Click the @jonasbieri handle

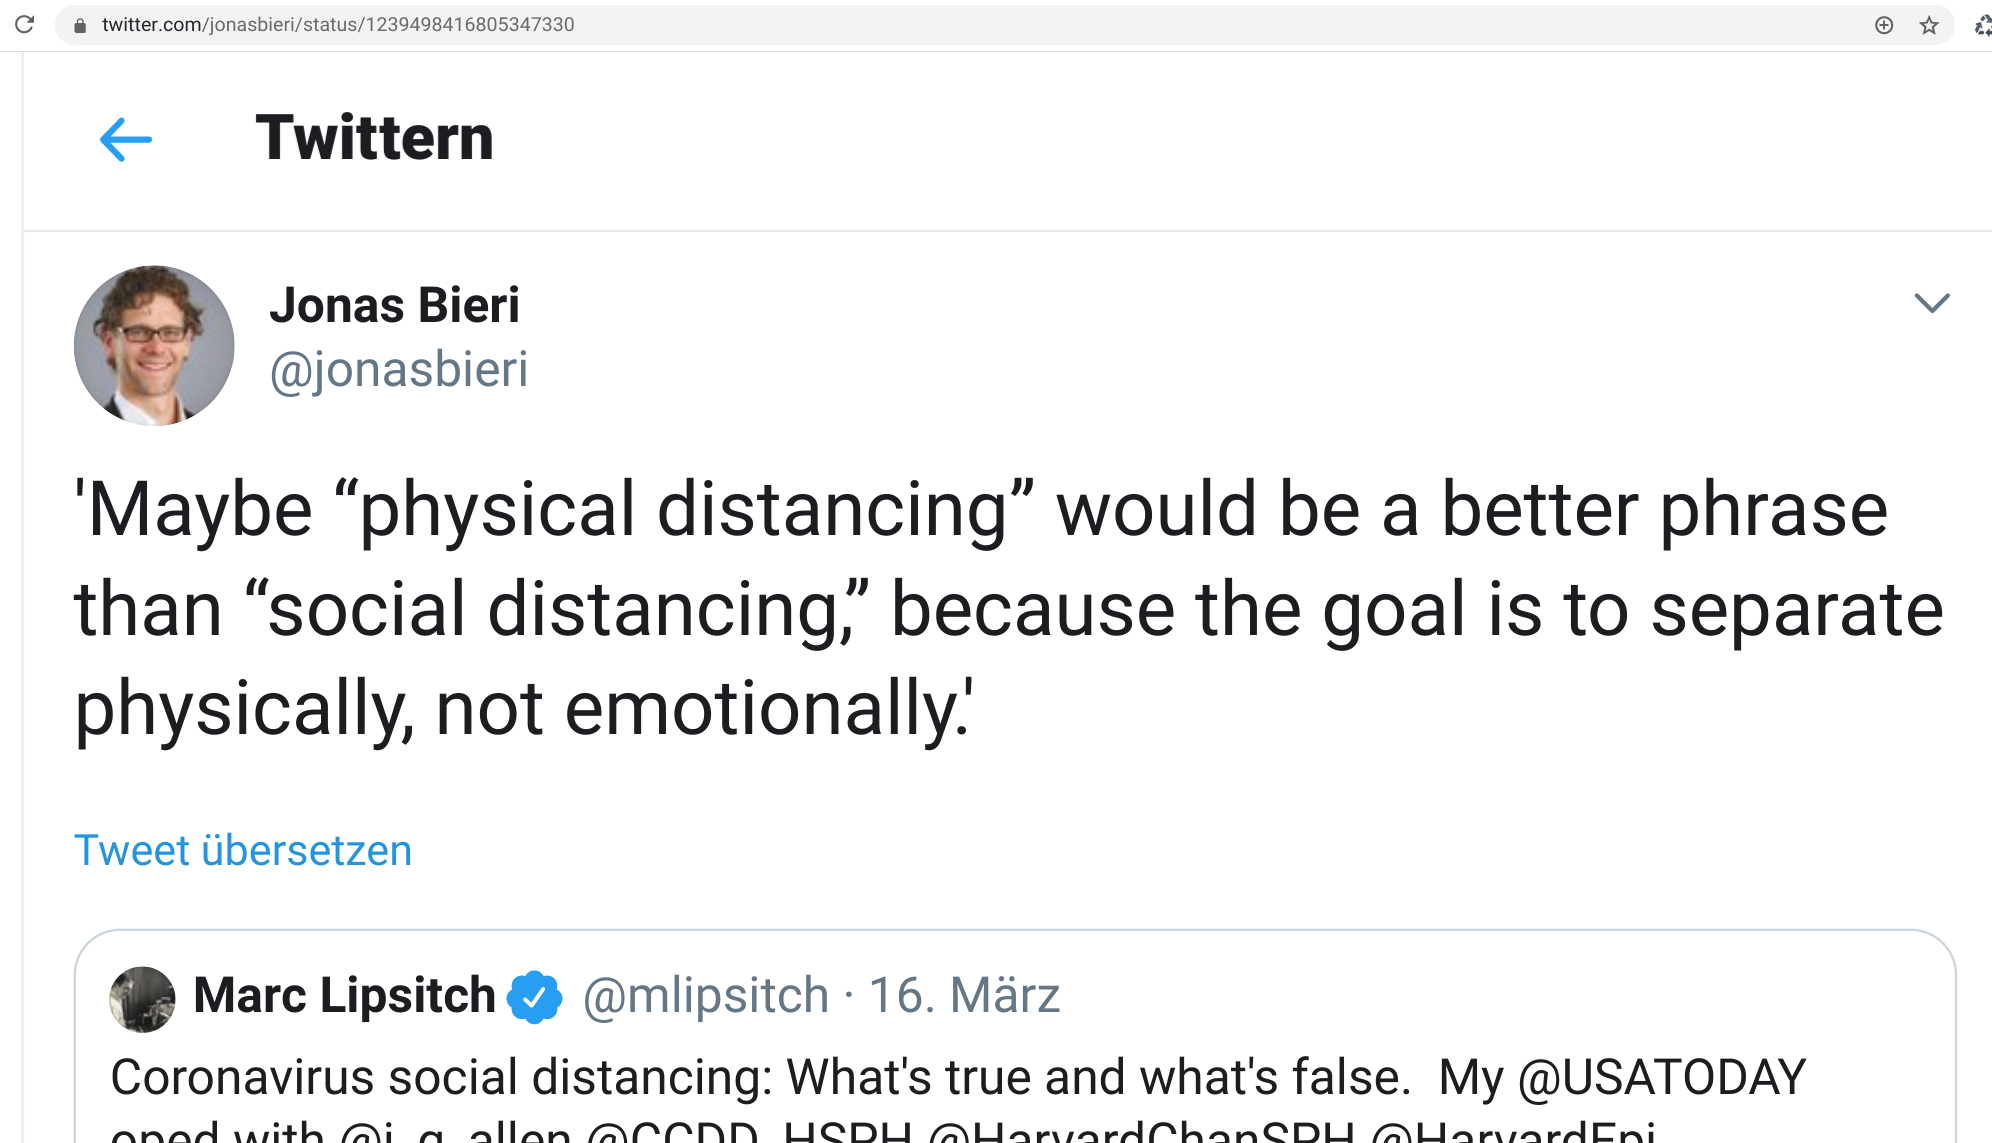pos(398,370)
